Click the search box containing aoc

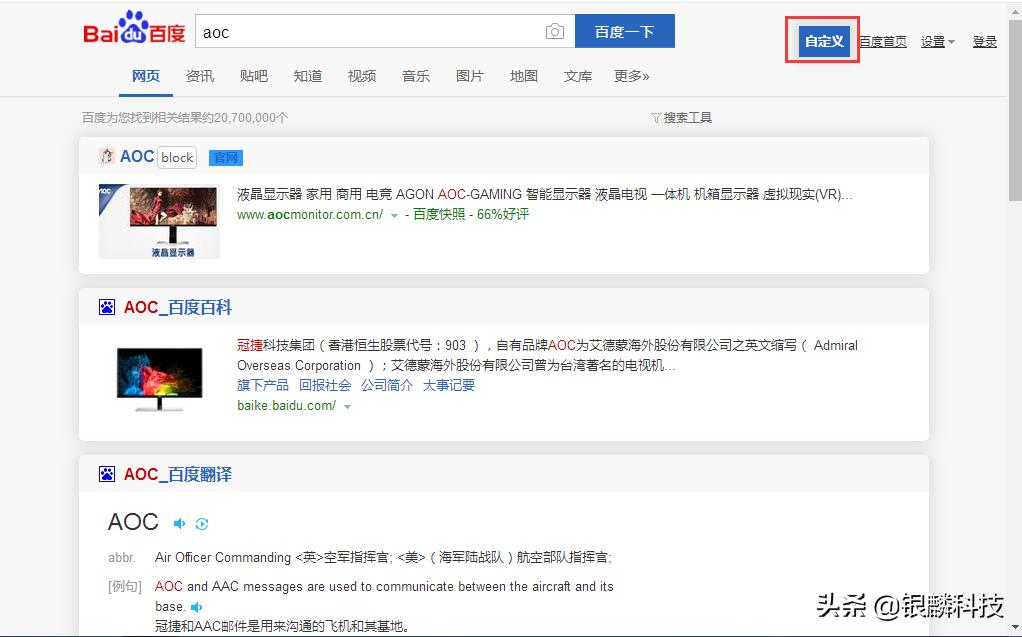(370, 32)
